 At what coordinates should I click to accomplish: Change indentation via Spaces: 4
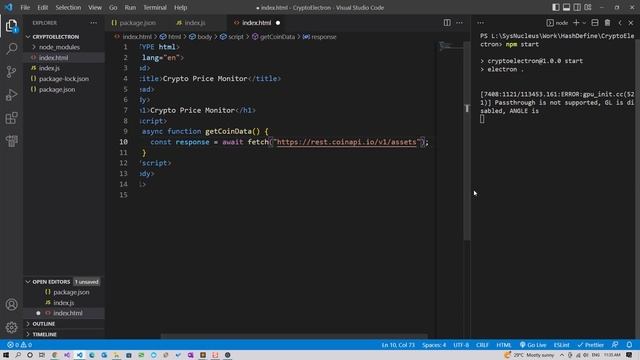pyautogui.click(x=434, y=345)
